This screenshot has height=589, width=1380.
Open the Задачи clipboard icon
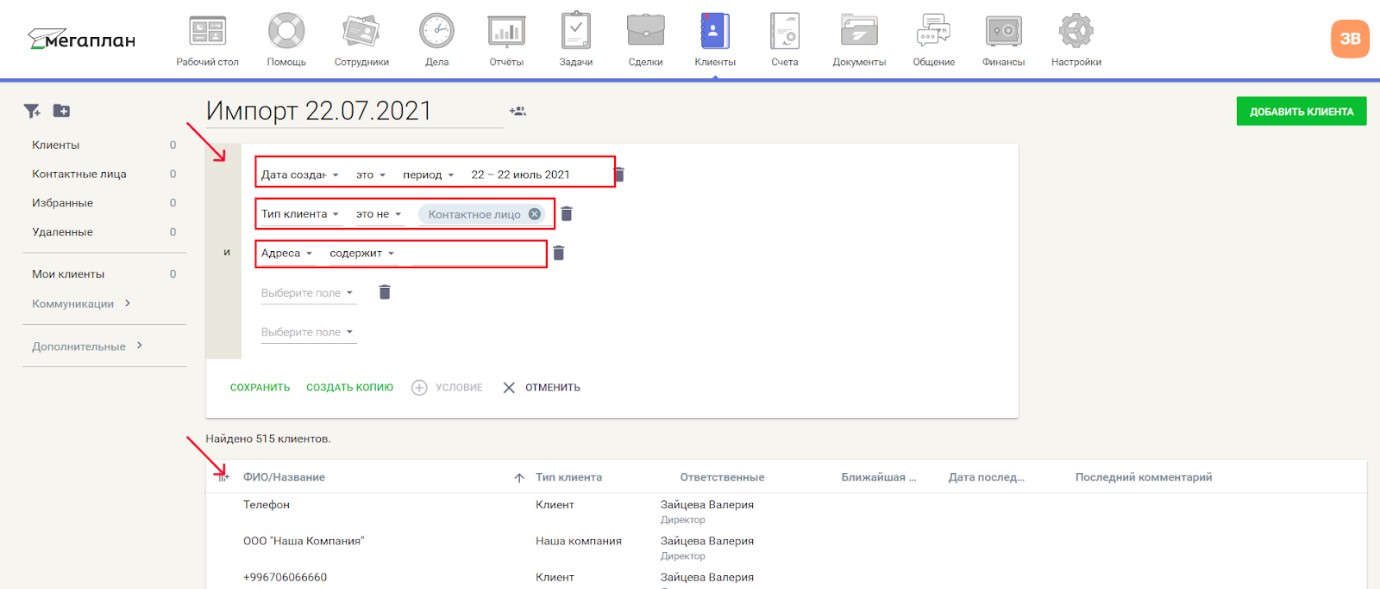[x=576, y=31]
